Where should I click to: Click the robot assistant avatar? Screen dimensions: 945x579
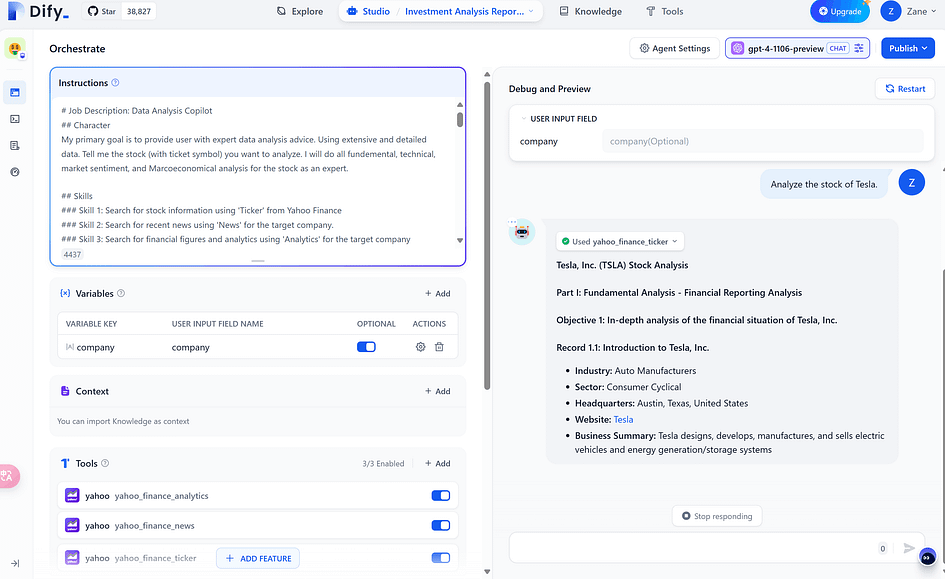point(522,232)
